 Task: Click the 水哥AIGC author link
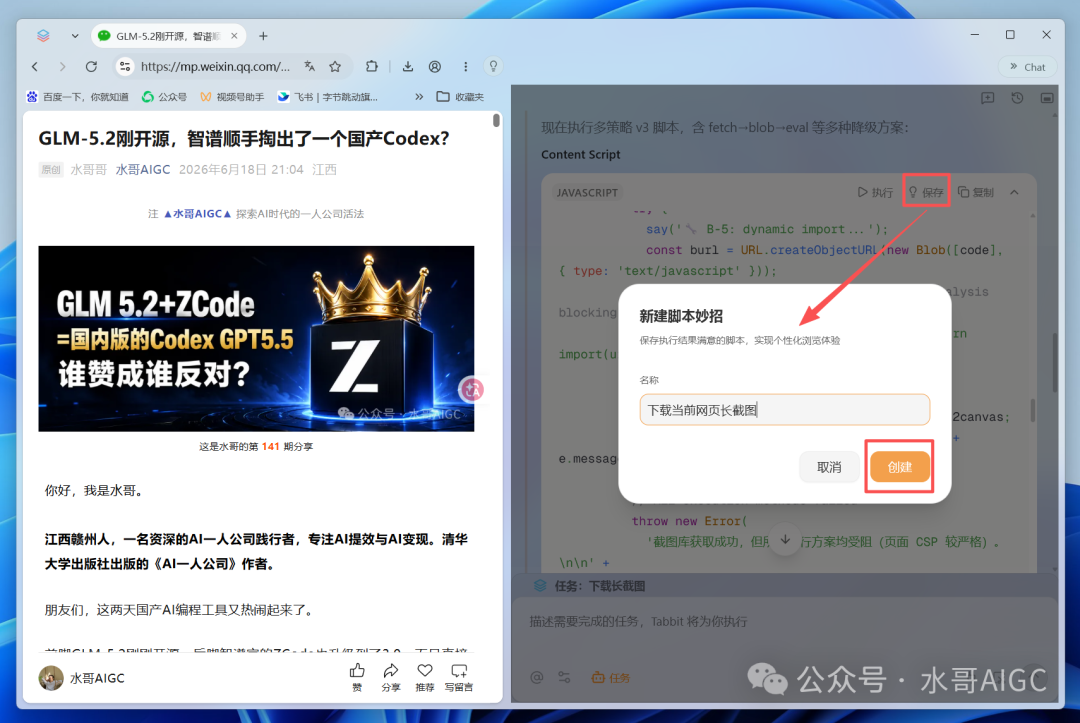143,169
